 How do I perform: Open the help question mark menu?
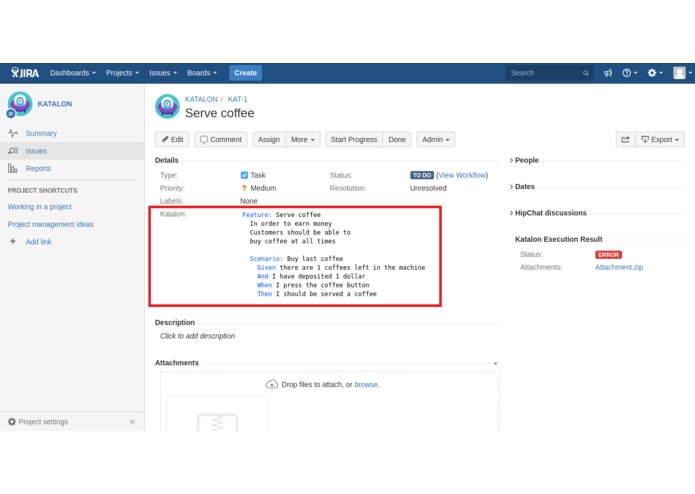click(629, 73)
